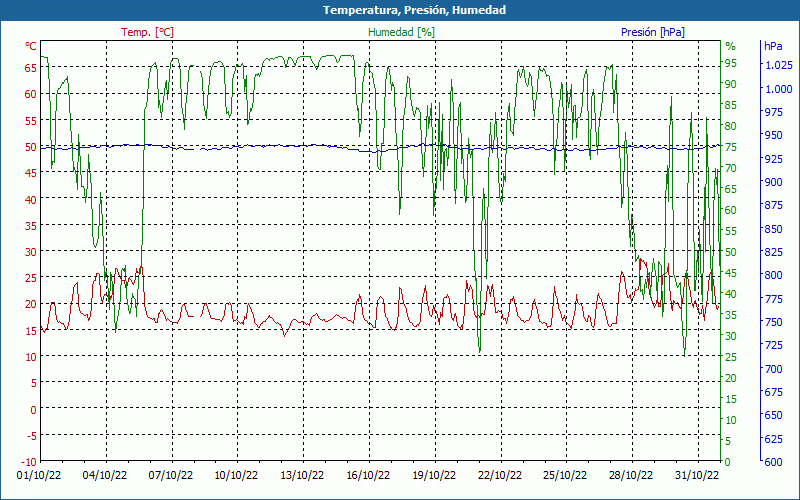The height and width of the screenshot is (500, 800).
Task: Click the 04/10/22 date label
Action: tap(105, 476)
